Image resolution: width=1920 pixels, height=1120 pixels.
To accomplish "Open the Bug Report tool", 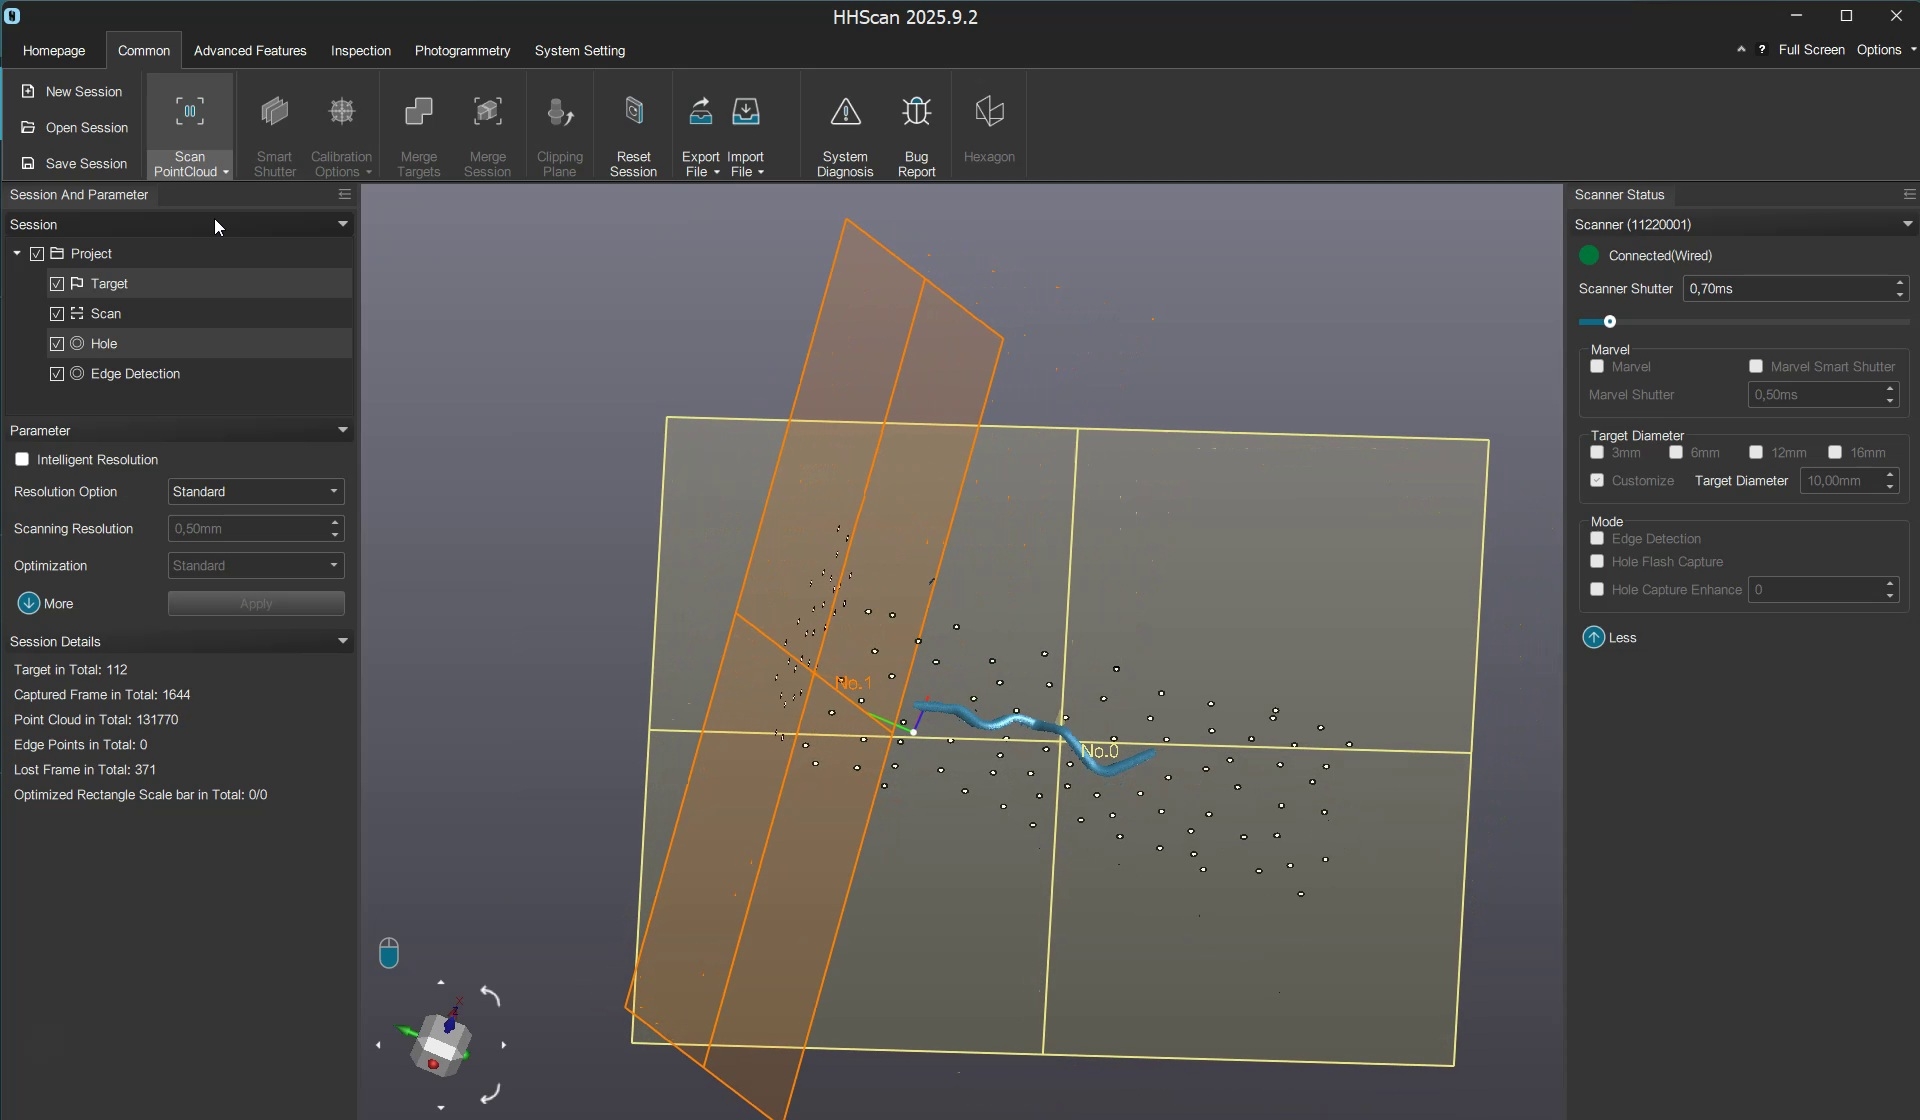I will (x=917, y=128).
